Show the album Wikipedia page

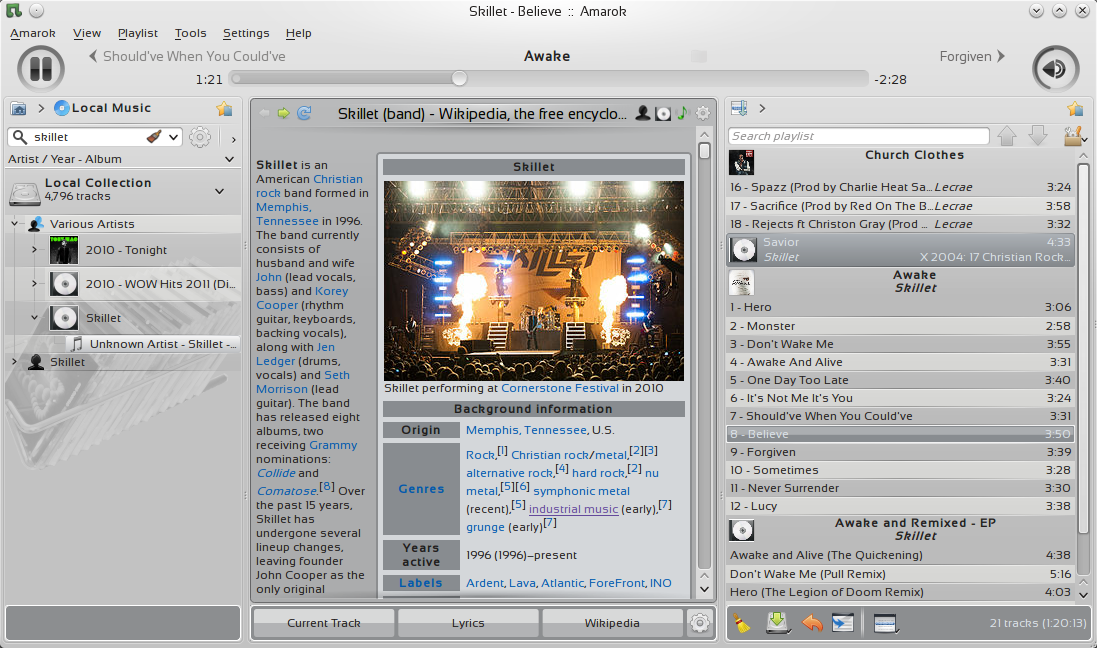click(x=663, y=113)
